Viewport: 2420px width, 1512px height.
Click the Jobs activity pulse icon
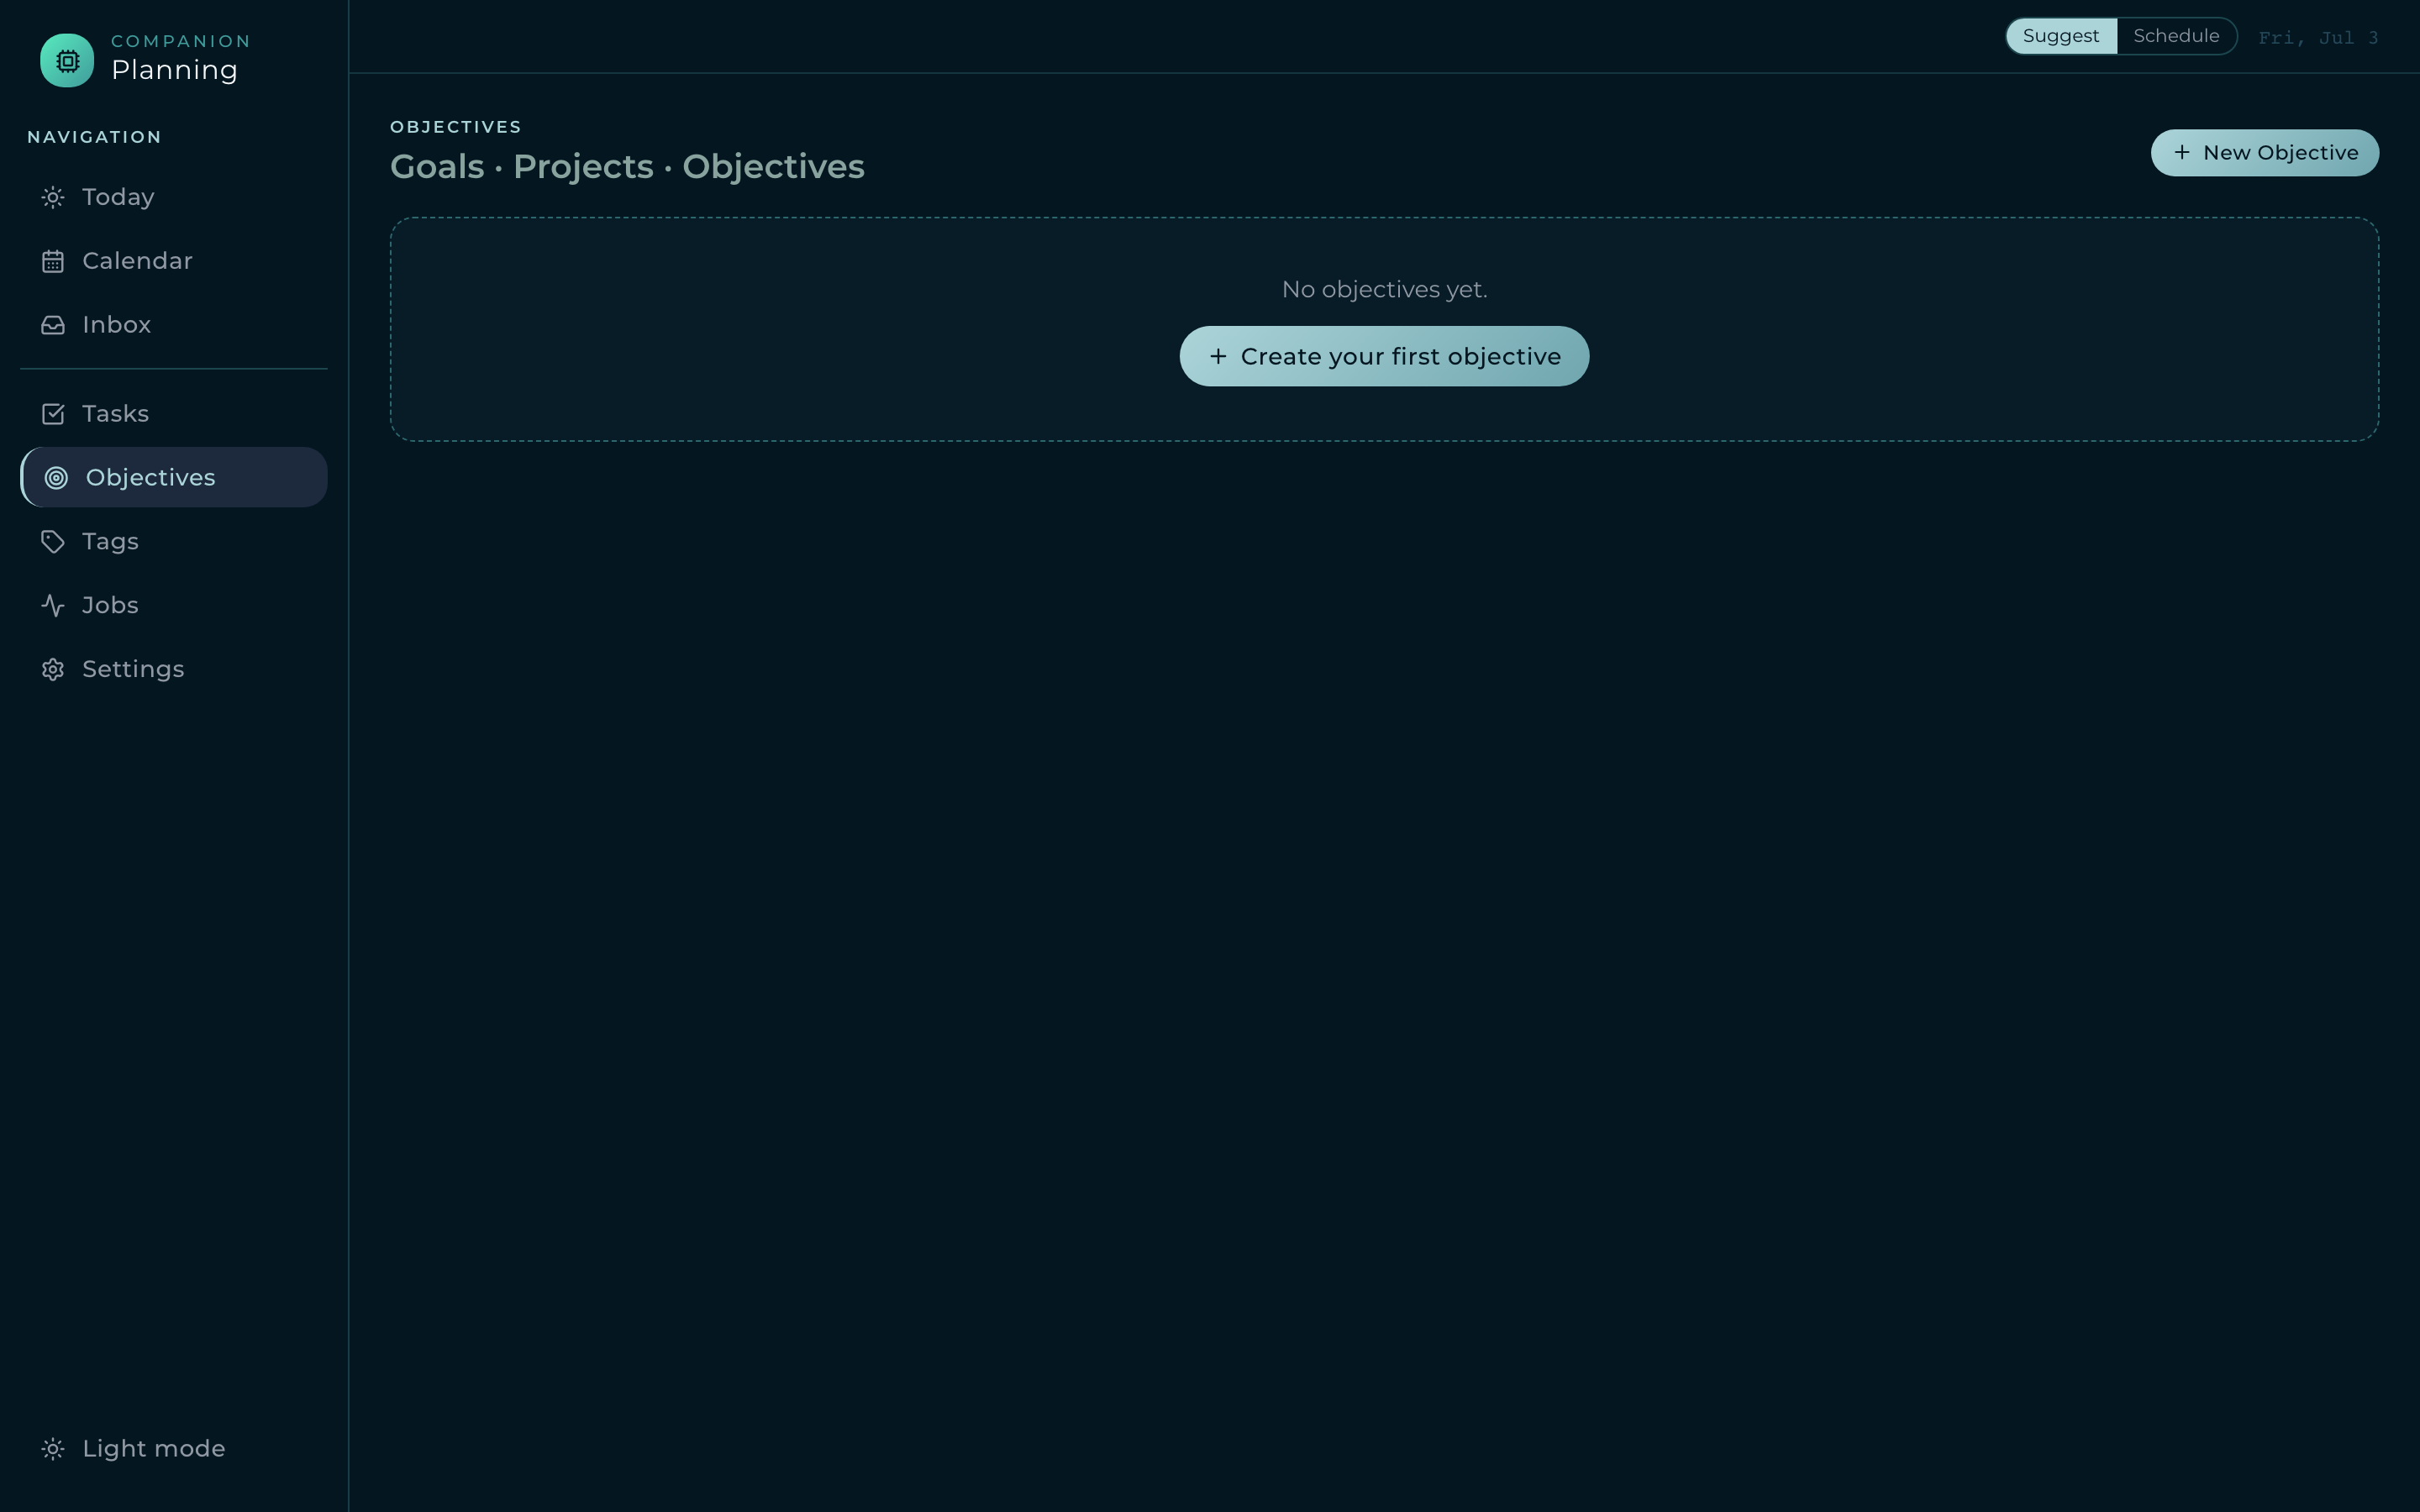[x=53, y=606]
